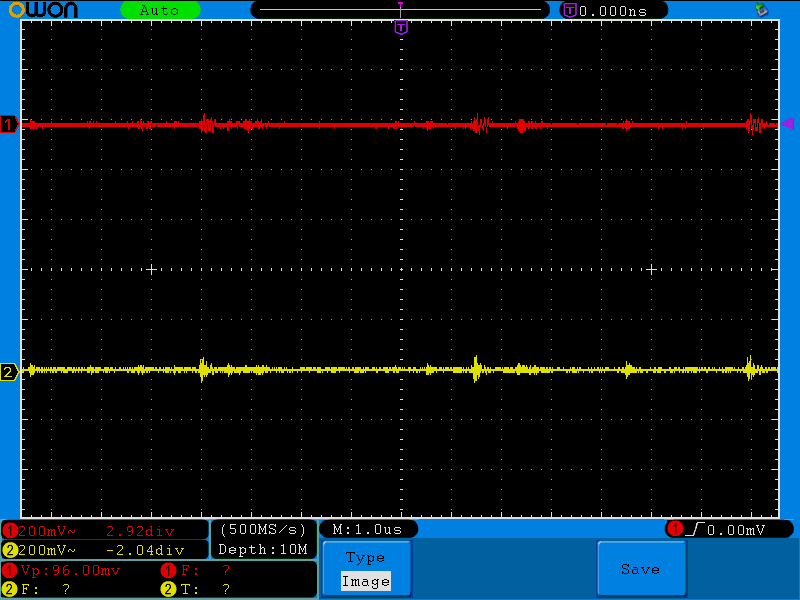Click the purple T icon beside 0.000ns

pos(569,10)
